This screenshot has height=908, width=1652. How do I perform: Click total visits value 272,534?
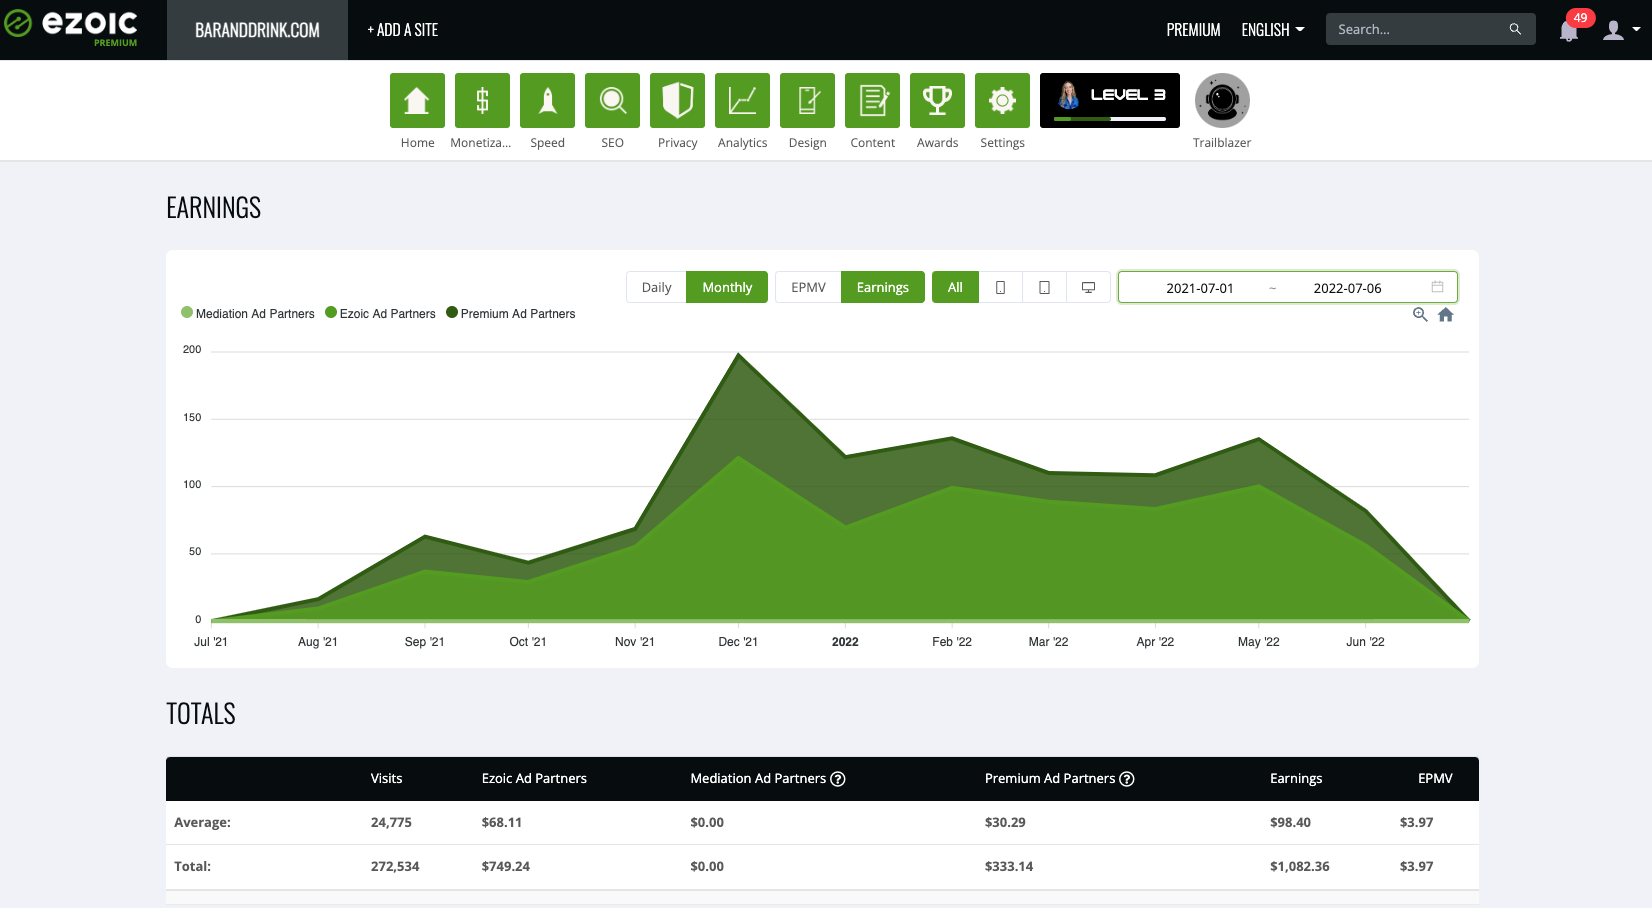(395, 867)
